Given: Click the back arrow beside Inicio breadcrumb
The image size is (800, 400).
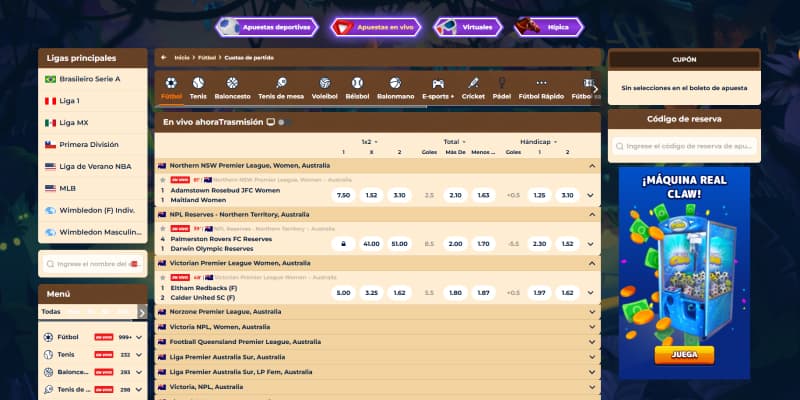Looking at the screenshot, I should click(164, 58).
